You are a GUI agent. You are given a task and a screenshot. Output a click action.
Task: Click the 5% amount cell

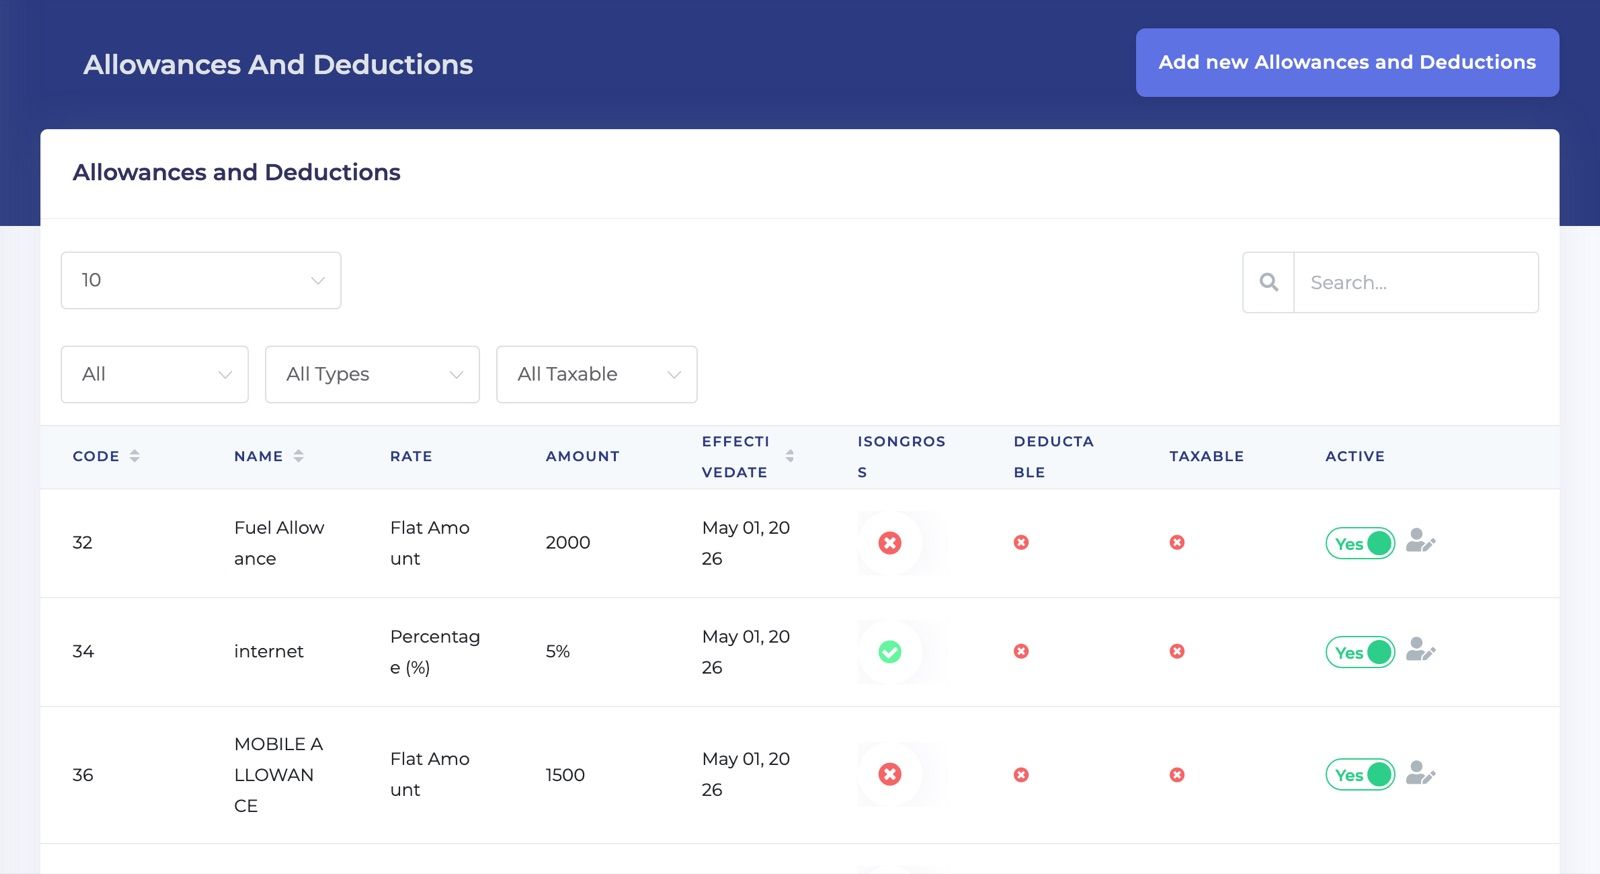(558, 651)
